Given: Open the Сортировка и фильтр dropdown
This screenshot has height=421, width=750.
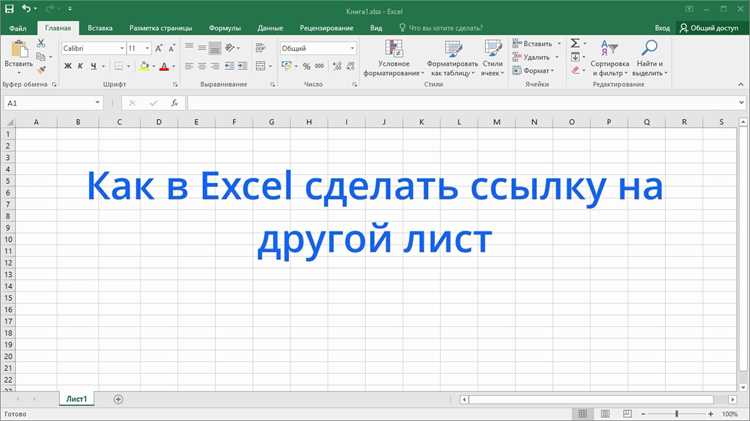Looking at the screenshot, I should [609, 58].
